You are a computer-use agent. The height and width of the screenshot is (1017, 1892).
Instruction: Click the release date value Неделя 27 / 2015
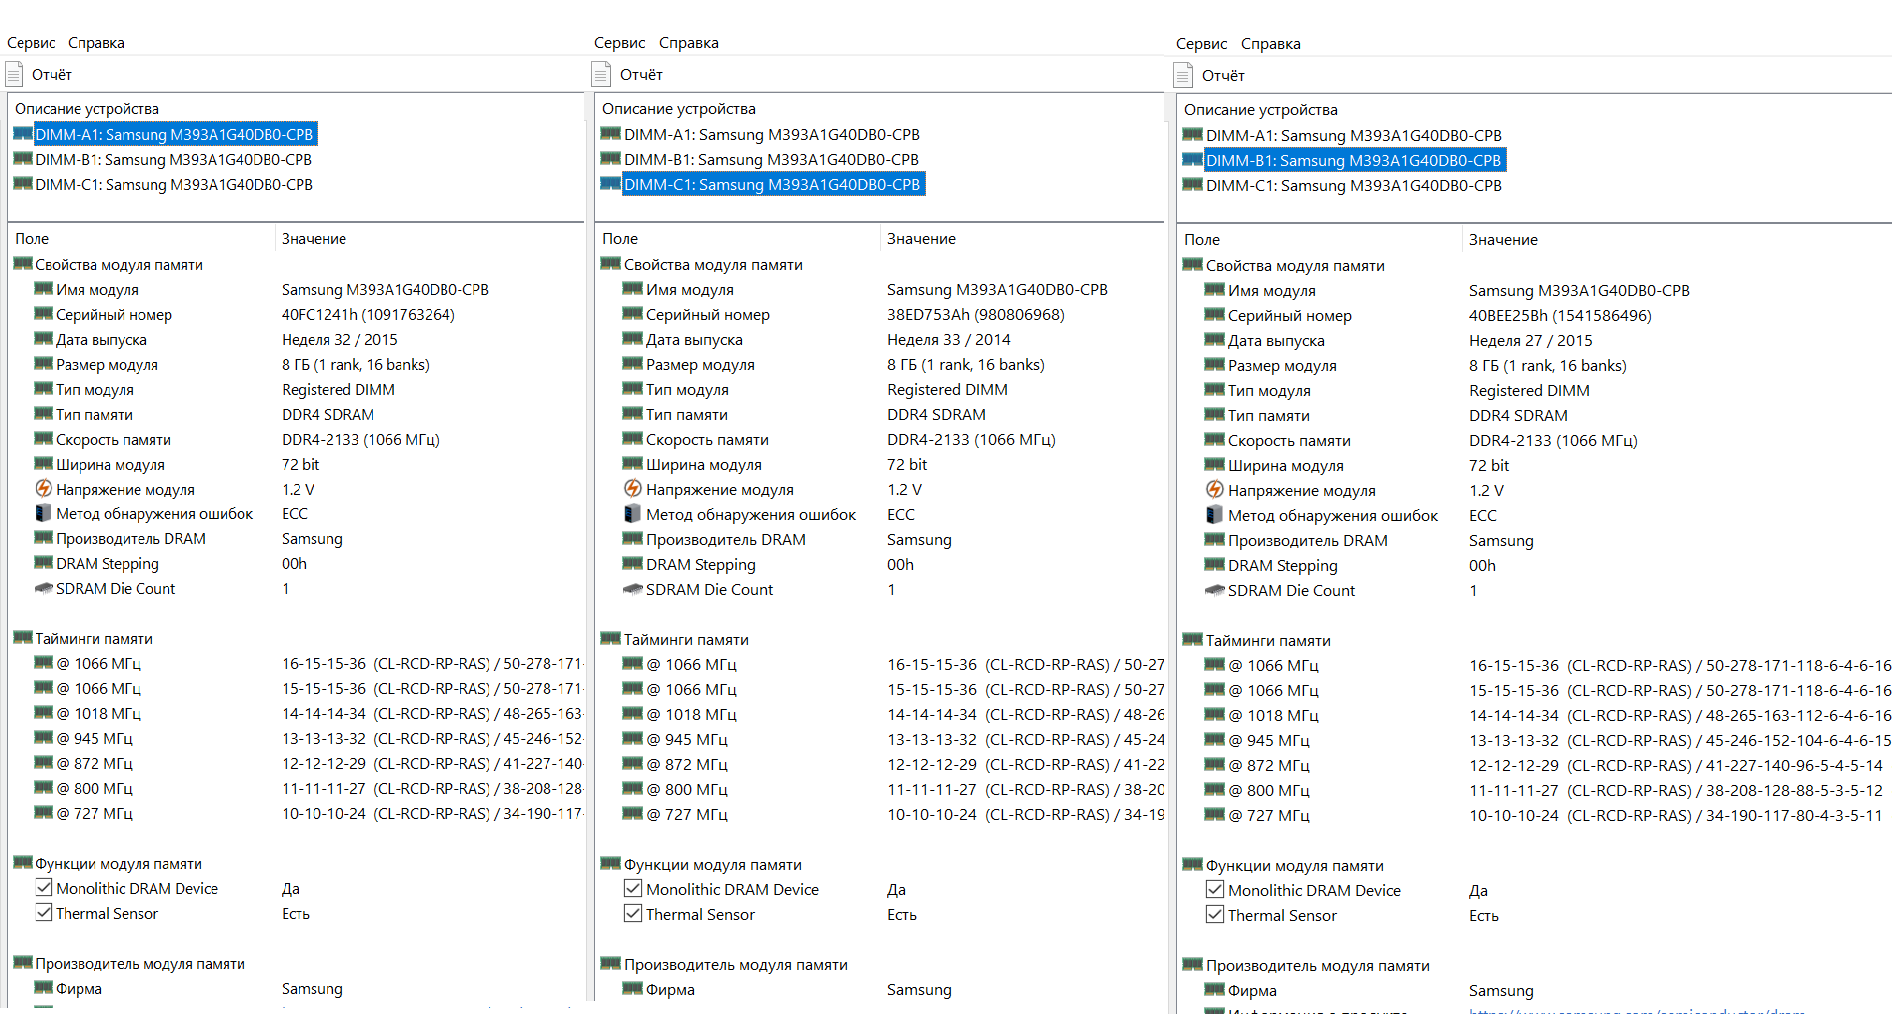click(x=1531, y=340)
